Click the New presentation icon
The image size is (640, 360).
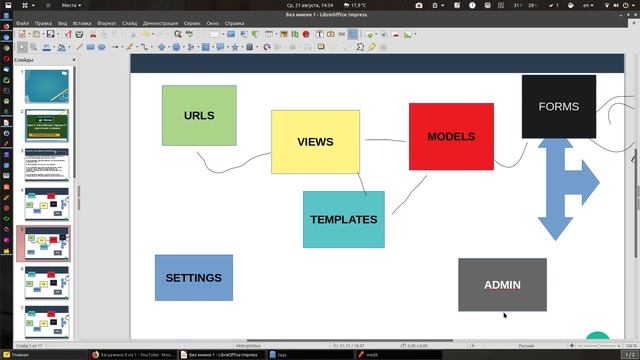pyautogui.click(x=22, y=35)
